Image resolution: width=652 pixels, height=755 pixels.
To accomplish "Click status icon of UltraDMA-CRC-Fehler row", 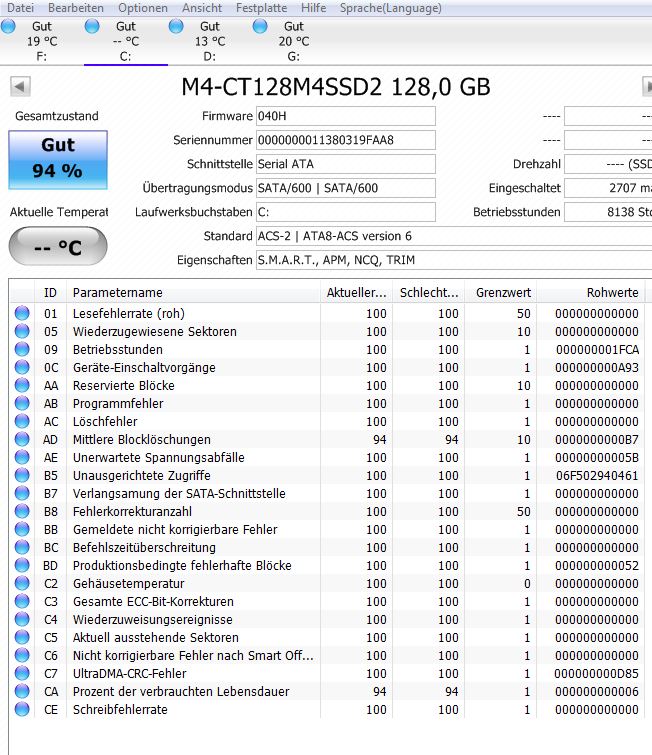I will point(22,673).
